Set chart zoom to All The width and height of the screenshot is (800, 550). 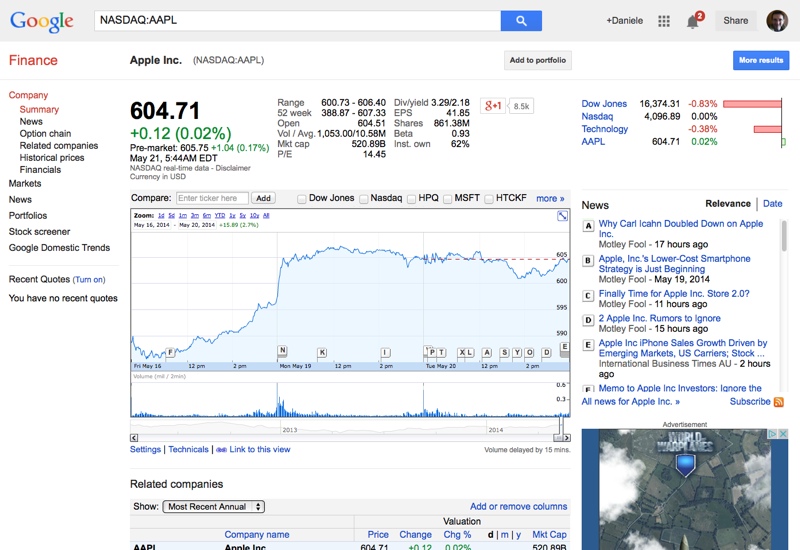(266, 215)
